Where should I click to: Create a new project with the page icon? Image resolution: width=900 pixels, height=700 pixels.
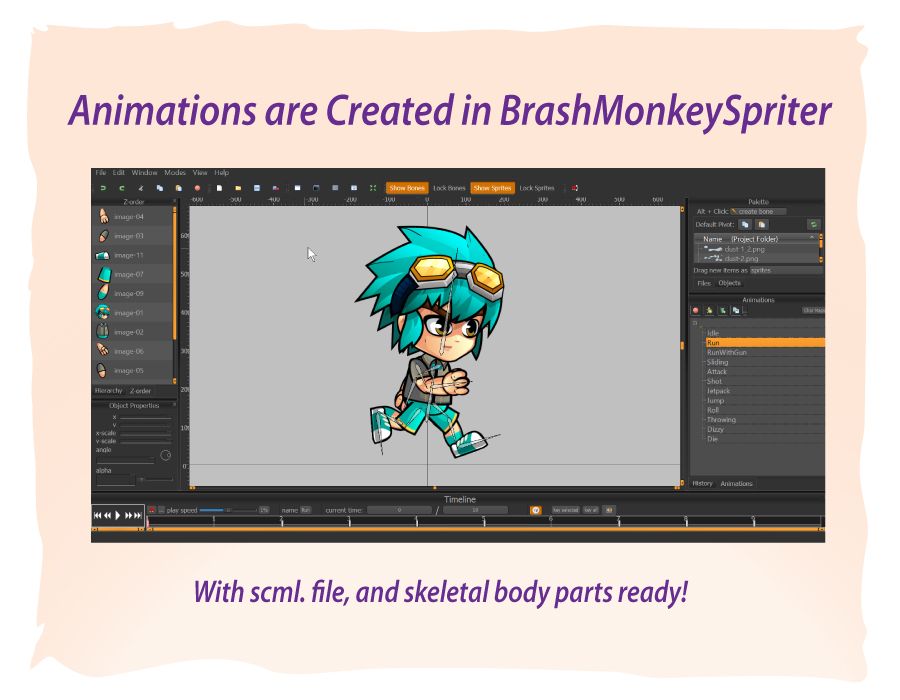(219, 188)
